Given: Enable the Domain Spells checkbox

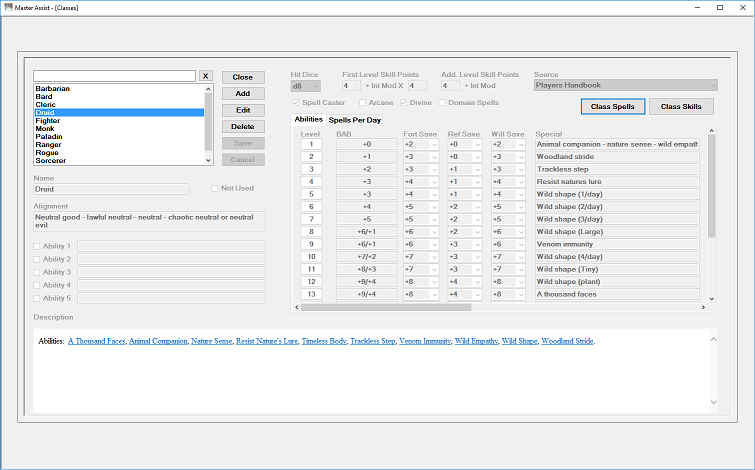Looking at the screenshot, I should pos(442,103).
